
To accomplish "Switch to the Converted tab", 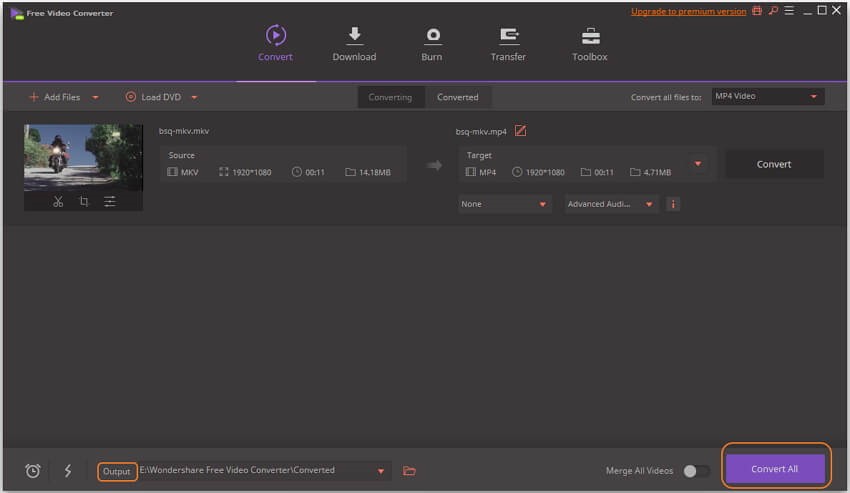I will [458, 97].
